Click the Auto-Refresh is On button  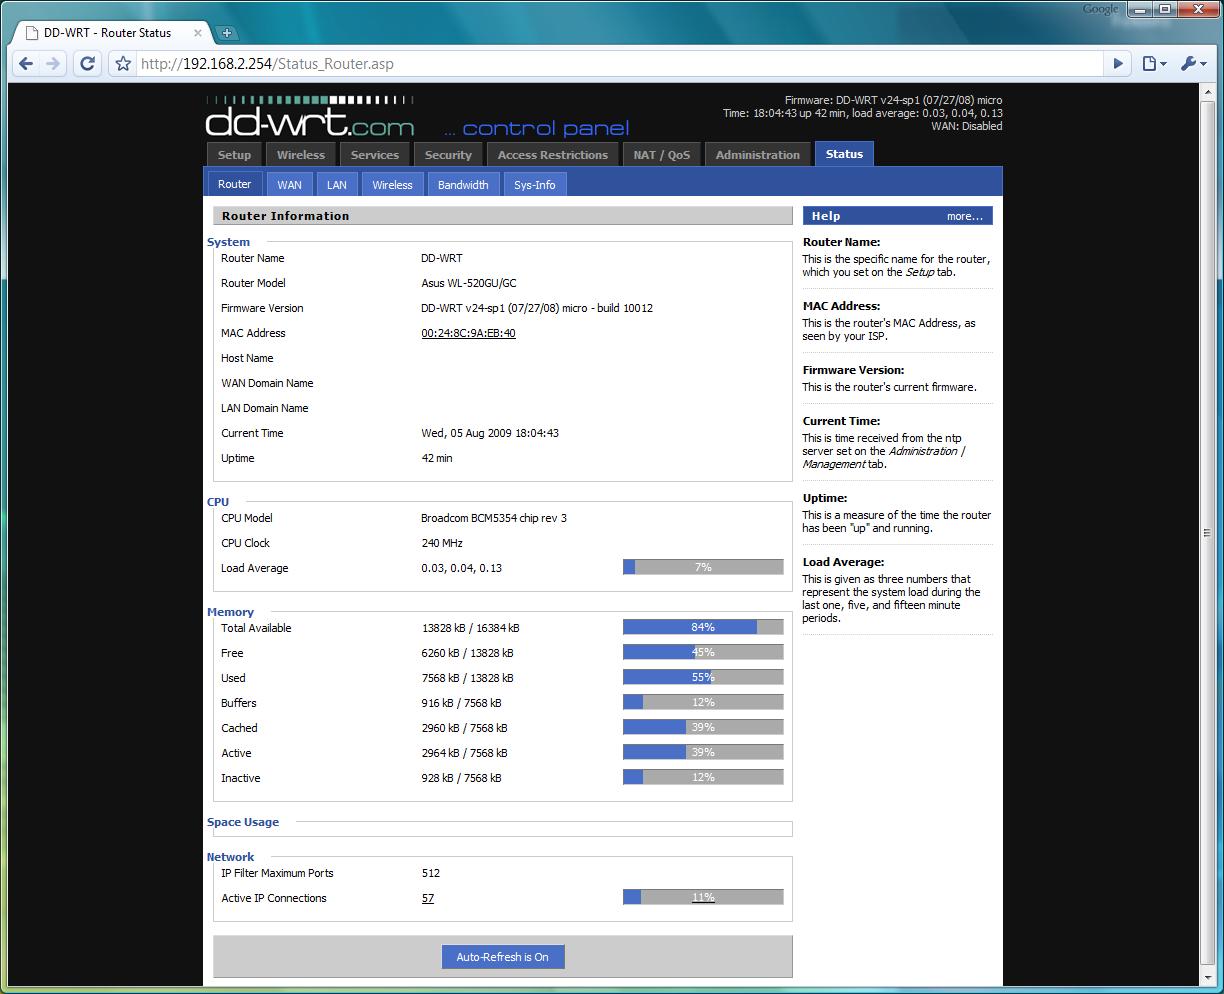[x=502, y=957]
